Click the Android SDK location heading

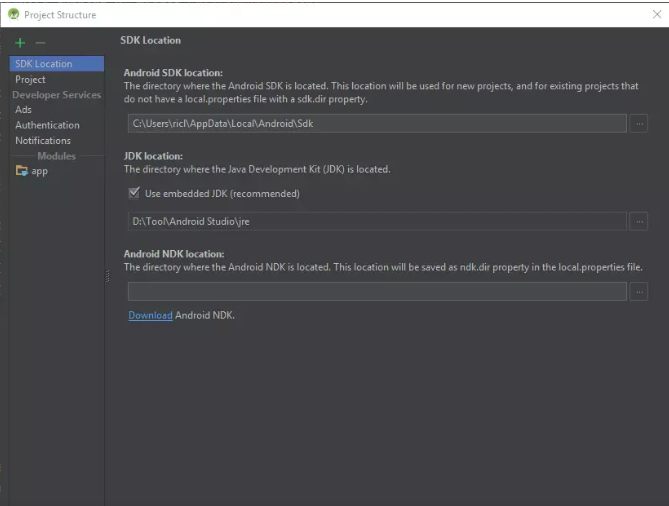point(173,73)
